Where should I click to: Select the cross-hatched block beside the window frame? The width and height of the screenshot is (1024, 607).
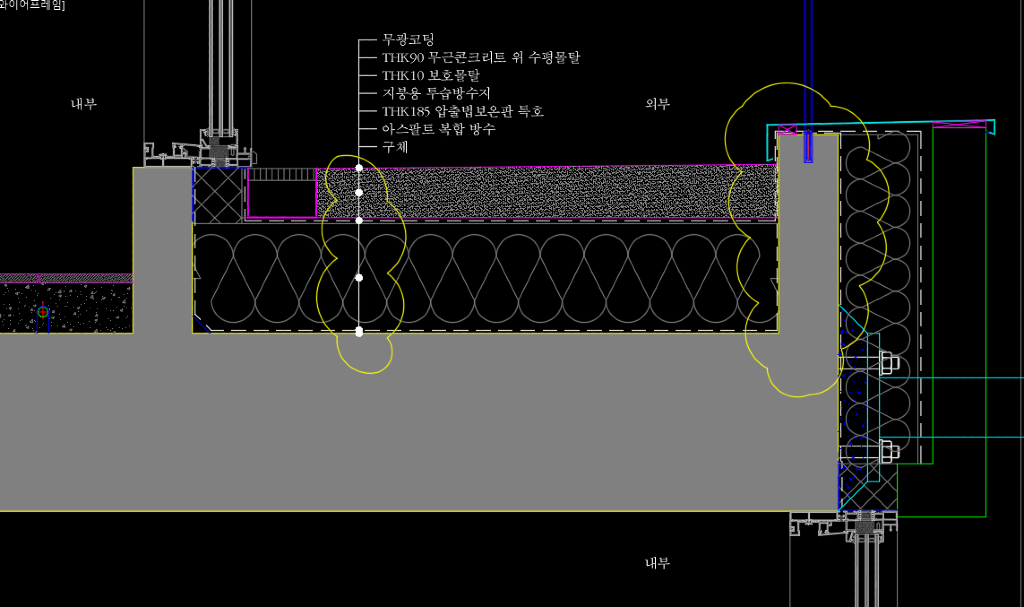[218, 194]
